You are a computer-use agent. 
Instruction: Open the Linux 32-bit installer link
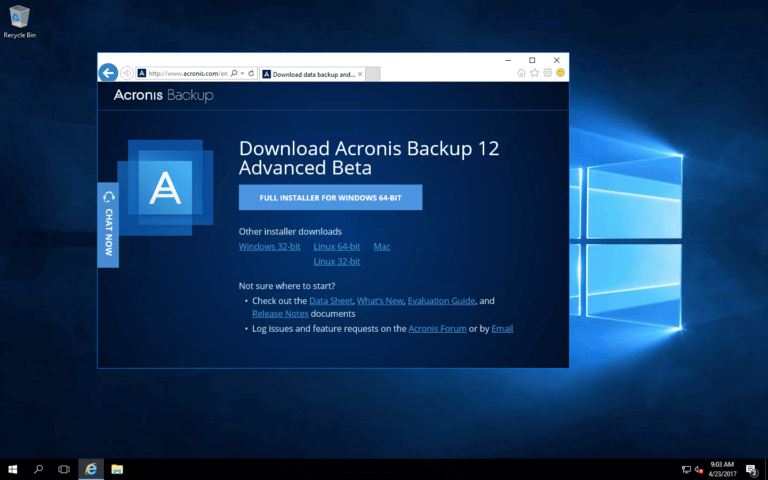[337, 262]
